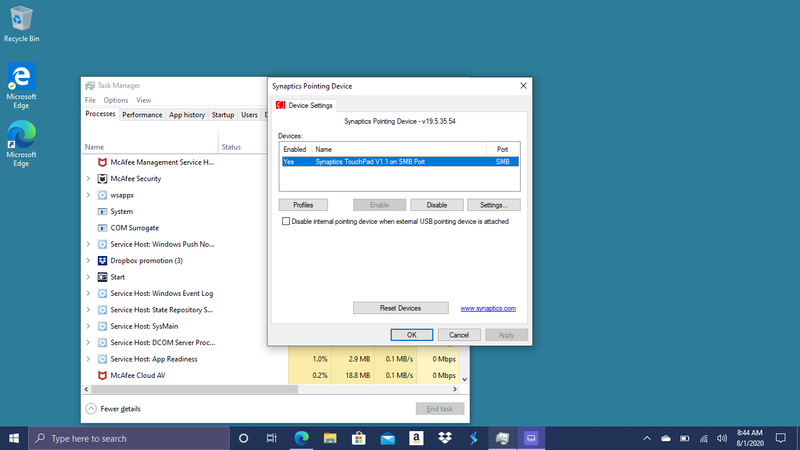The height and width of the screenshot is (450, 800).
Task: Open the Recycle Bin desktop icon
Action: coord(21,23)
